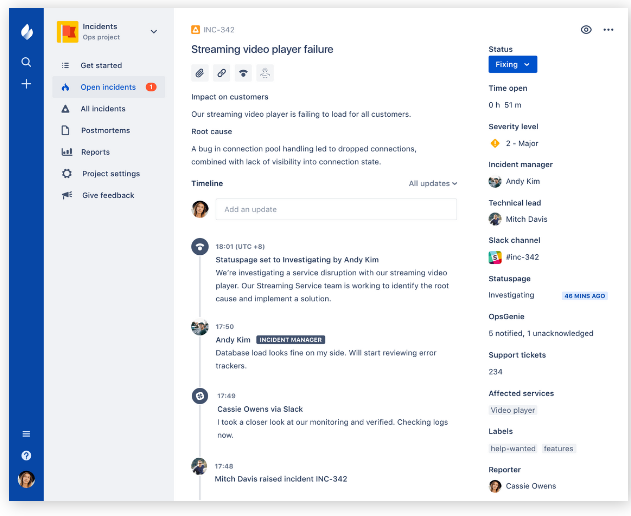Open search from the blue sidebar

[x=26, y=62]
